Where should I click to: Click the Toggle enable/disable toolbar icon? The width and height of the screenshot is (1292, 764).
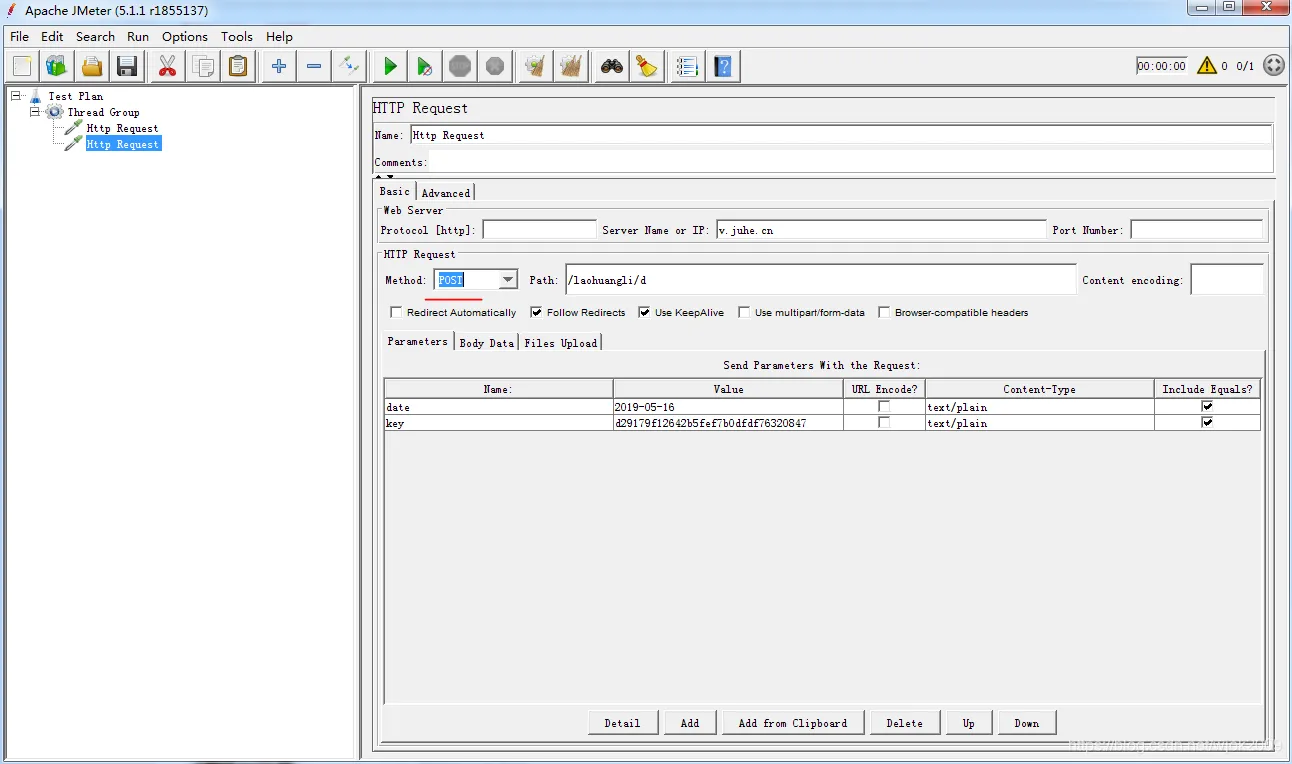coord(349,67)
